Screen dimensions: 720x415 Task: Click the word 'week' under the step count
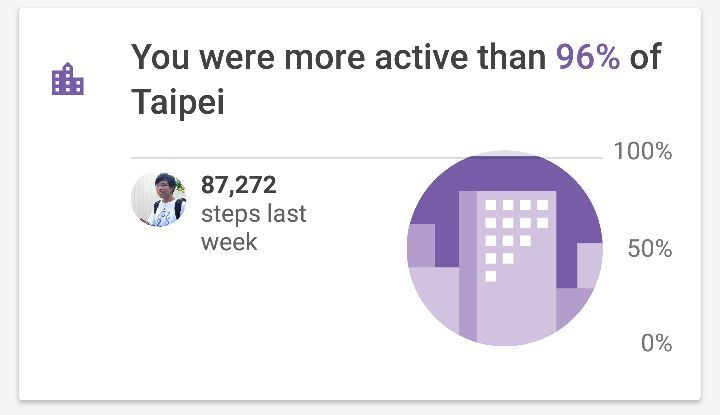(229, 242)
